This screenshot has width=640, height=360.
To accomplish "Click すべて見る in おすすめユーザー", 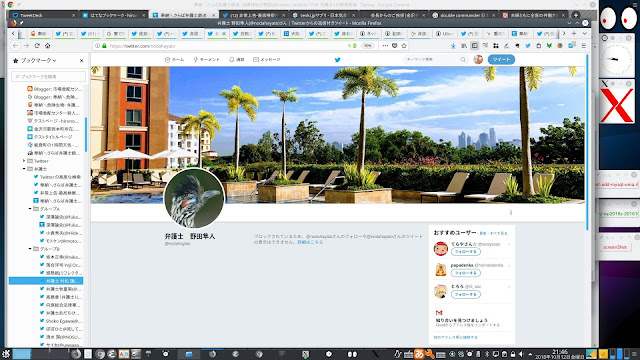I will (499, 233).
